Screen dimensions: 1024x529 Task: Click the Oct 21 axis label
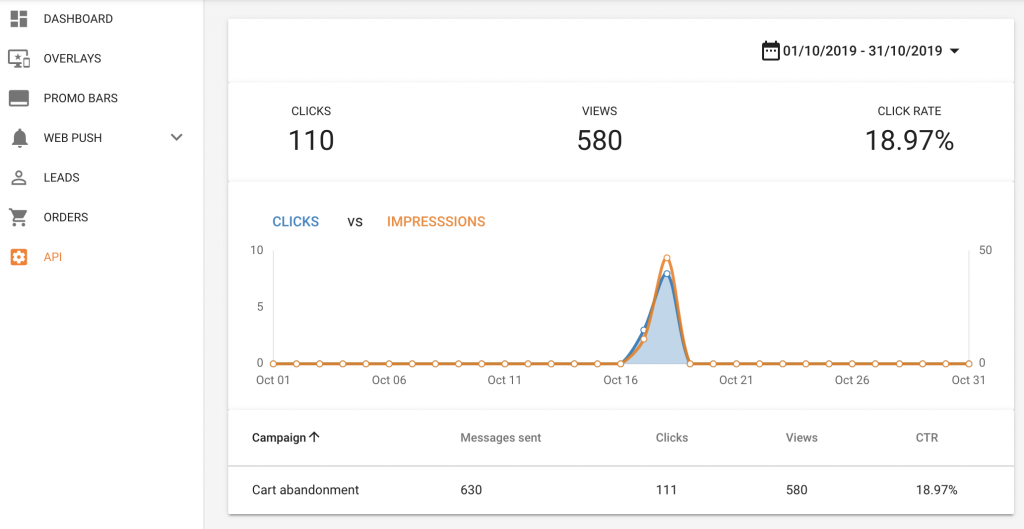click(737, 380)
